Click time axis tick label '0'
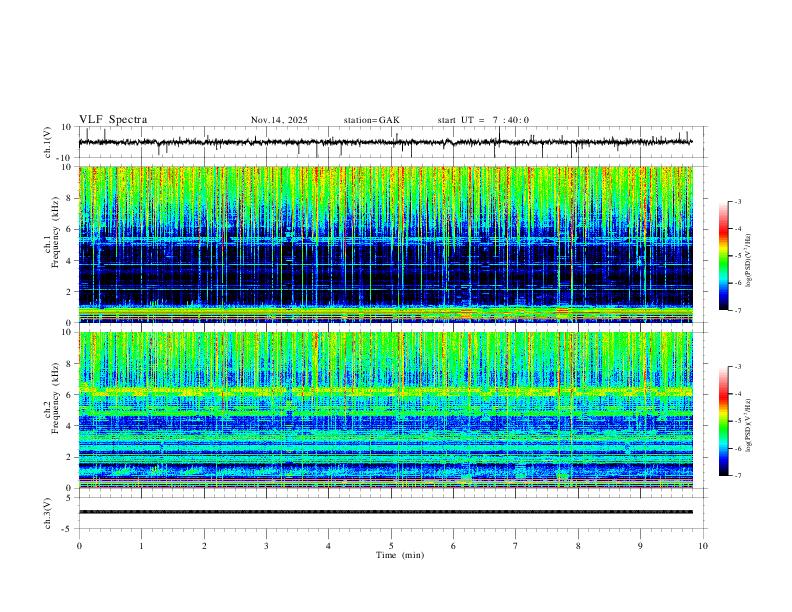792x612 pixels. (x=79, y=546)
